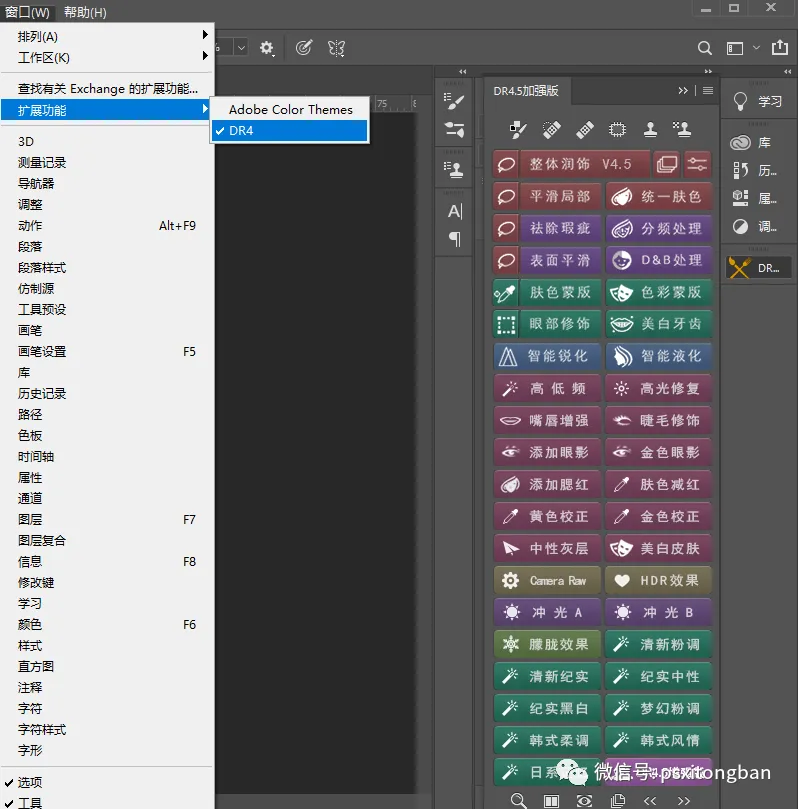Open the clone source stamp panel icon

[454, 169]
